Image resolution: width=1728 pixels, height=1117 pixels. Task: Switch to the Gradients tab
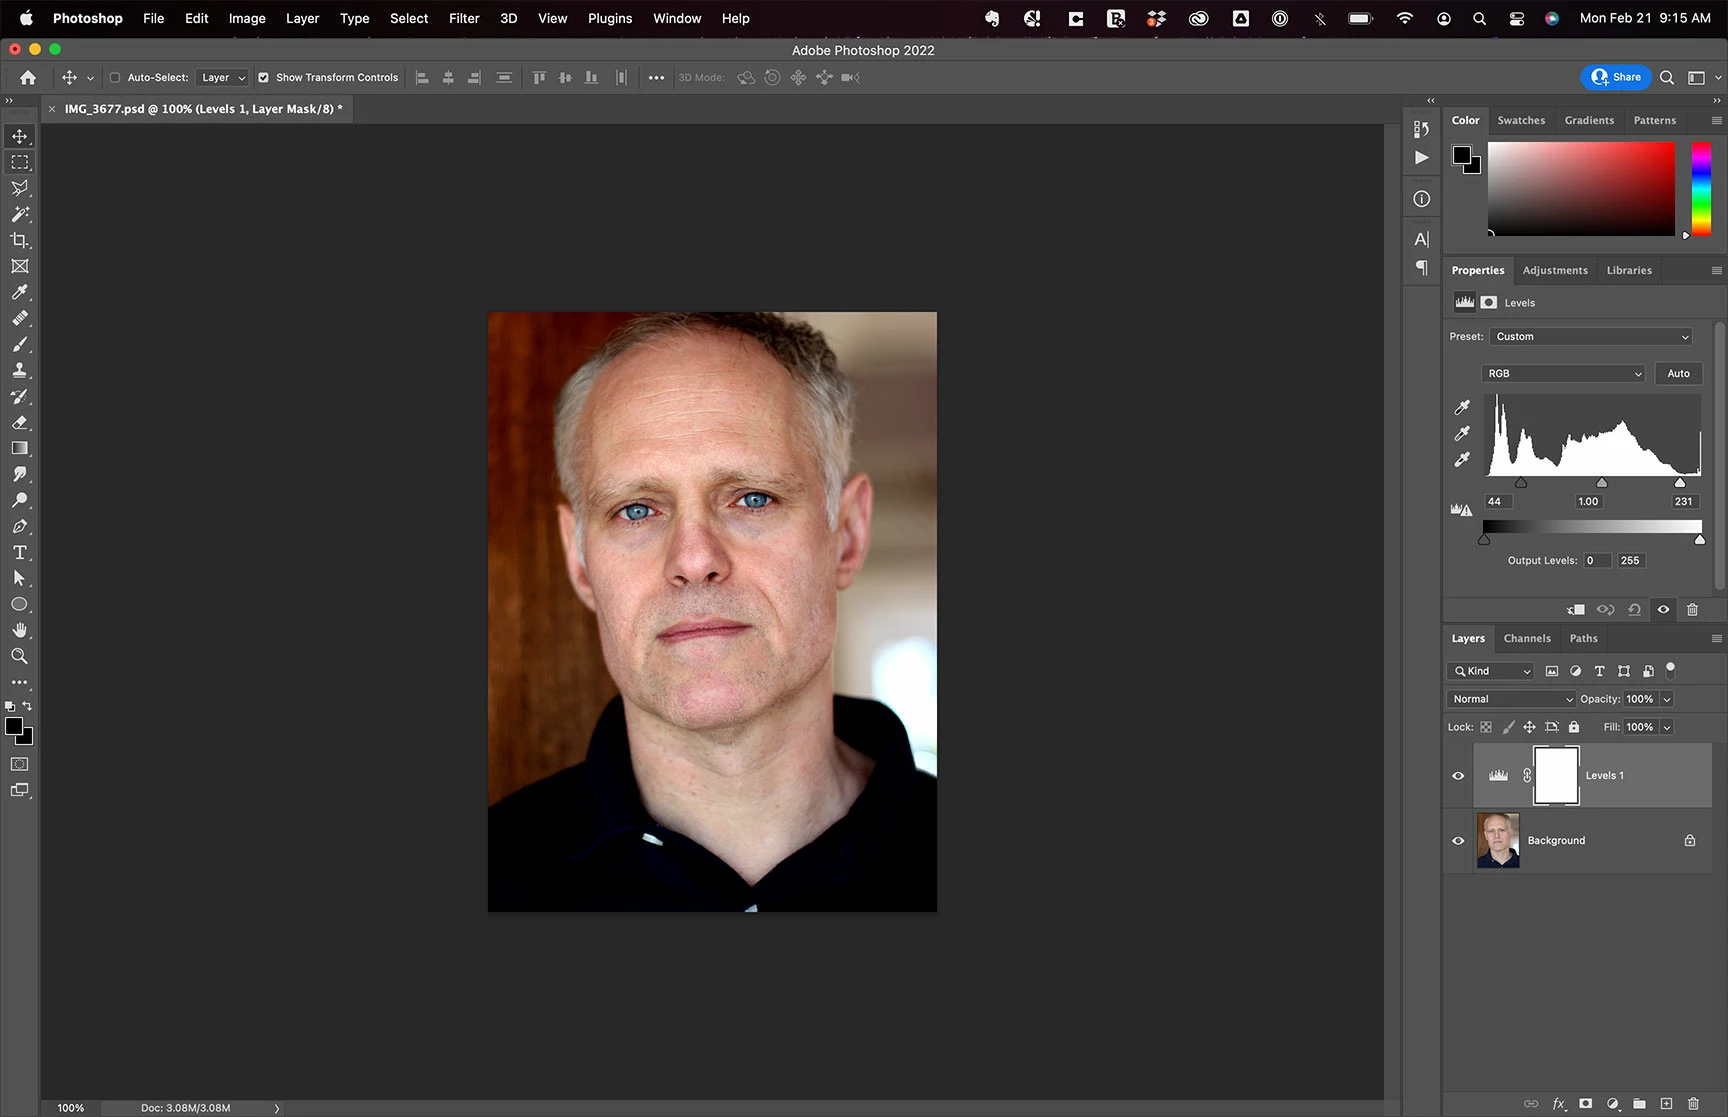[x=1589, y=120]
